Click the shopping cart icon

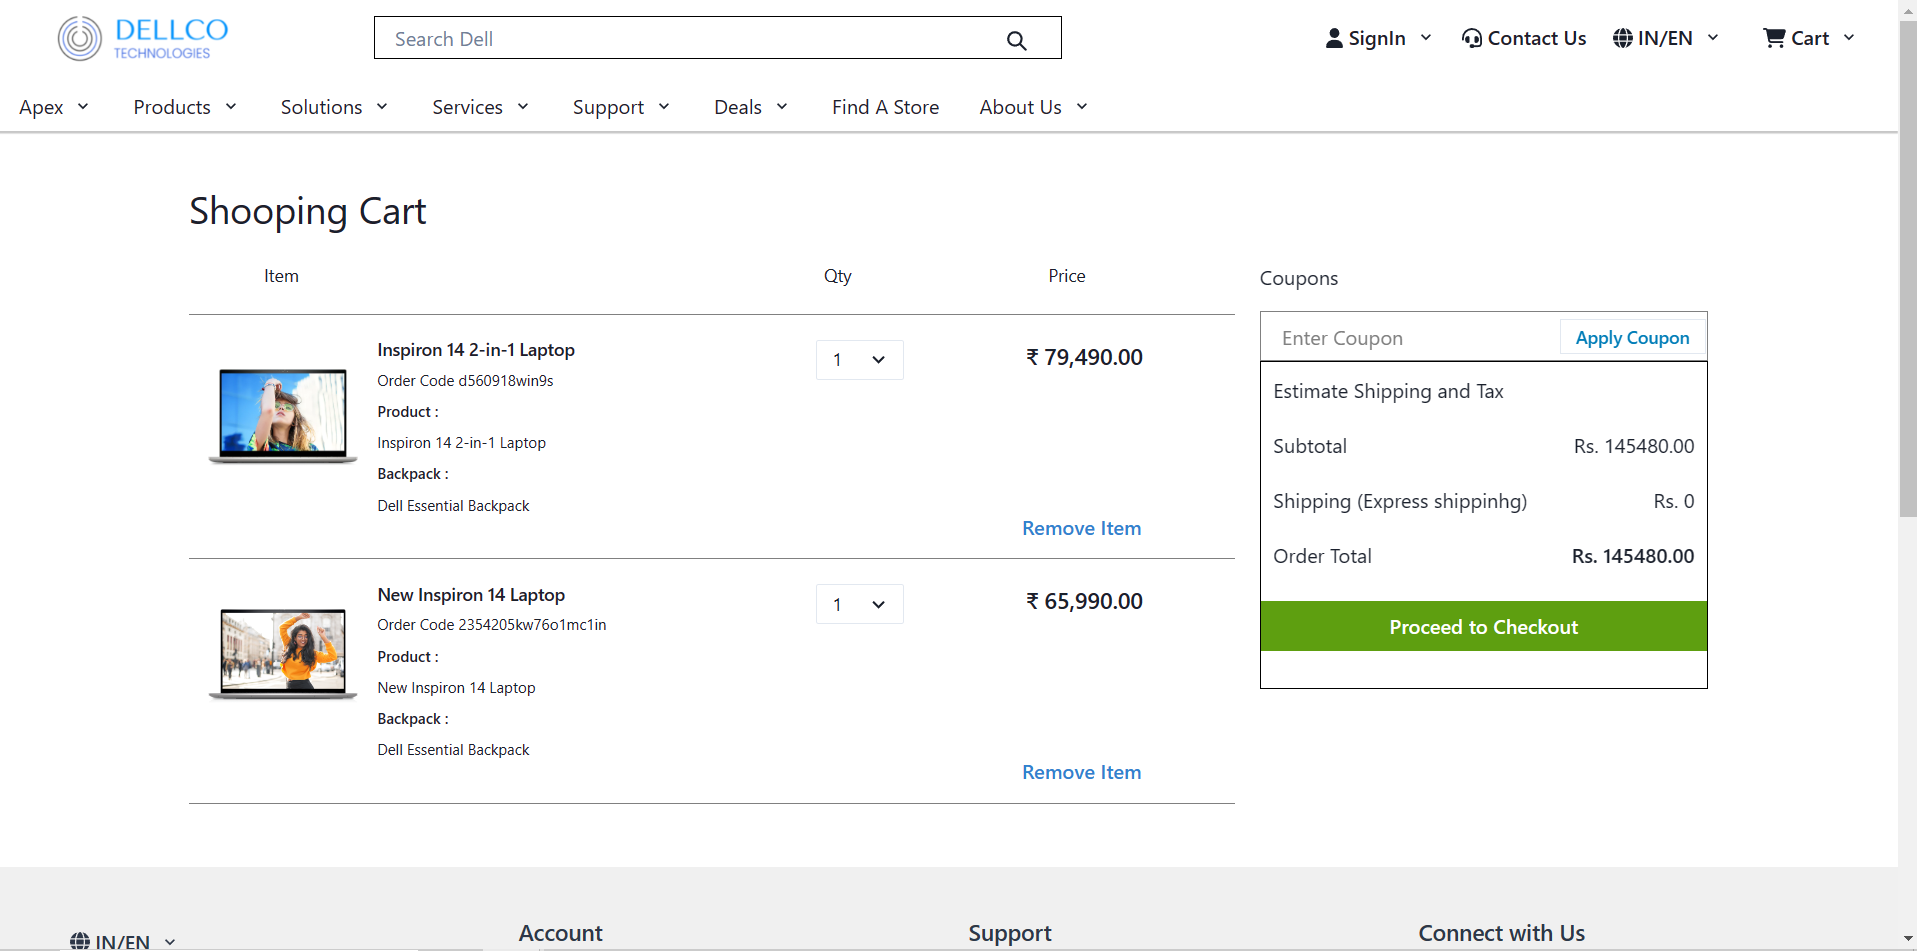pos(1774,38)
